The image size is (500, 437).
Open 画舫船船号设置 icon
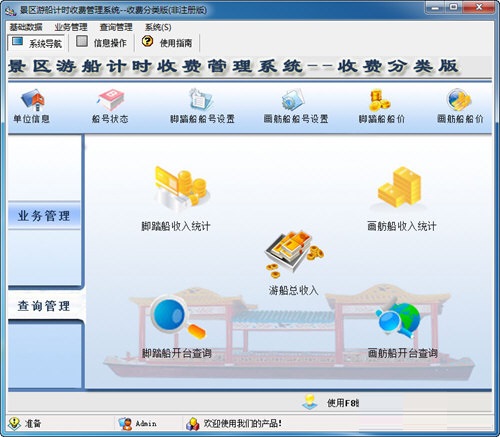point(293,99)
